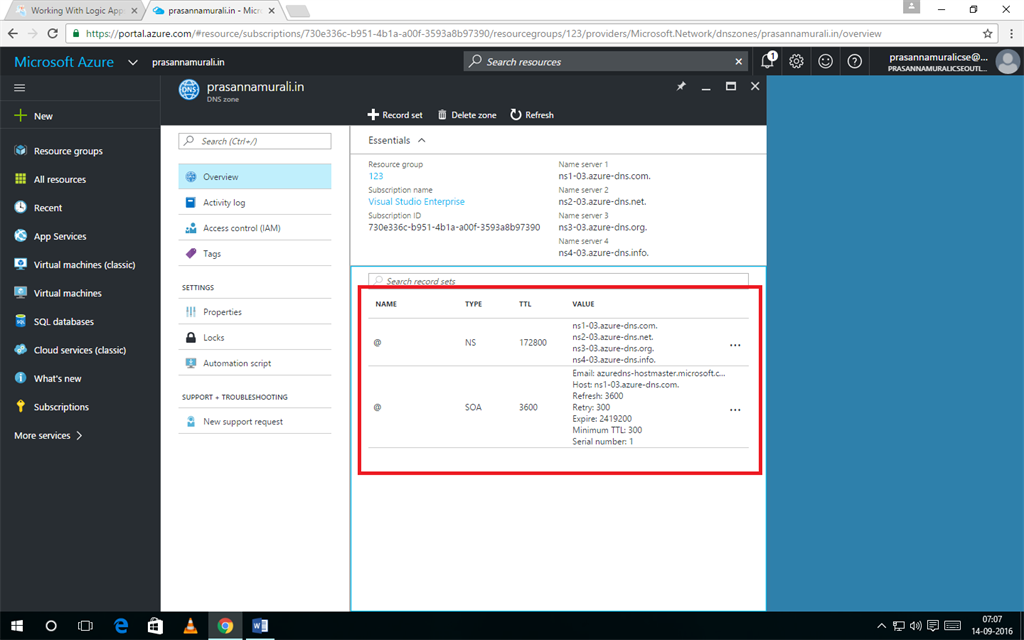
Task: Open the dropdown next to Microsoft Azure
Action: (x=133, y=62)
